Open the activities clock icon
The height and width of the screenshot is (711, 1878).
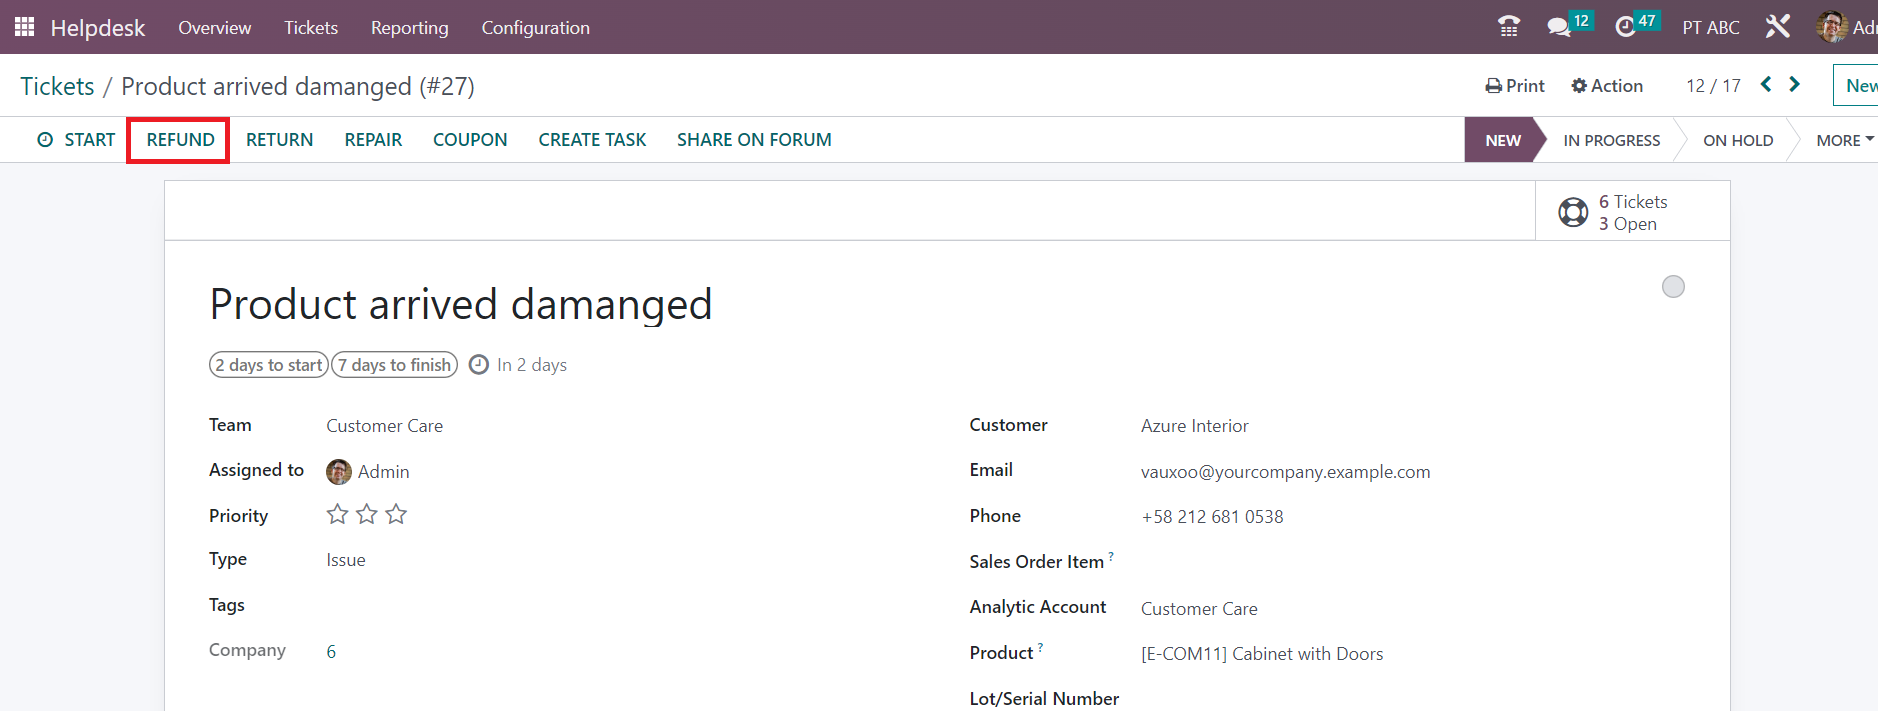(x=1625, y=27)
